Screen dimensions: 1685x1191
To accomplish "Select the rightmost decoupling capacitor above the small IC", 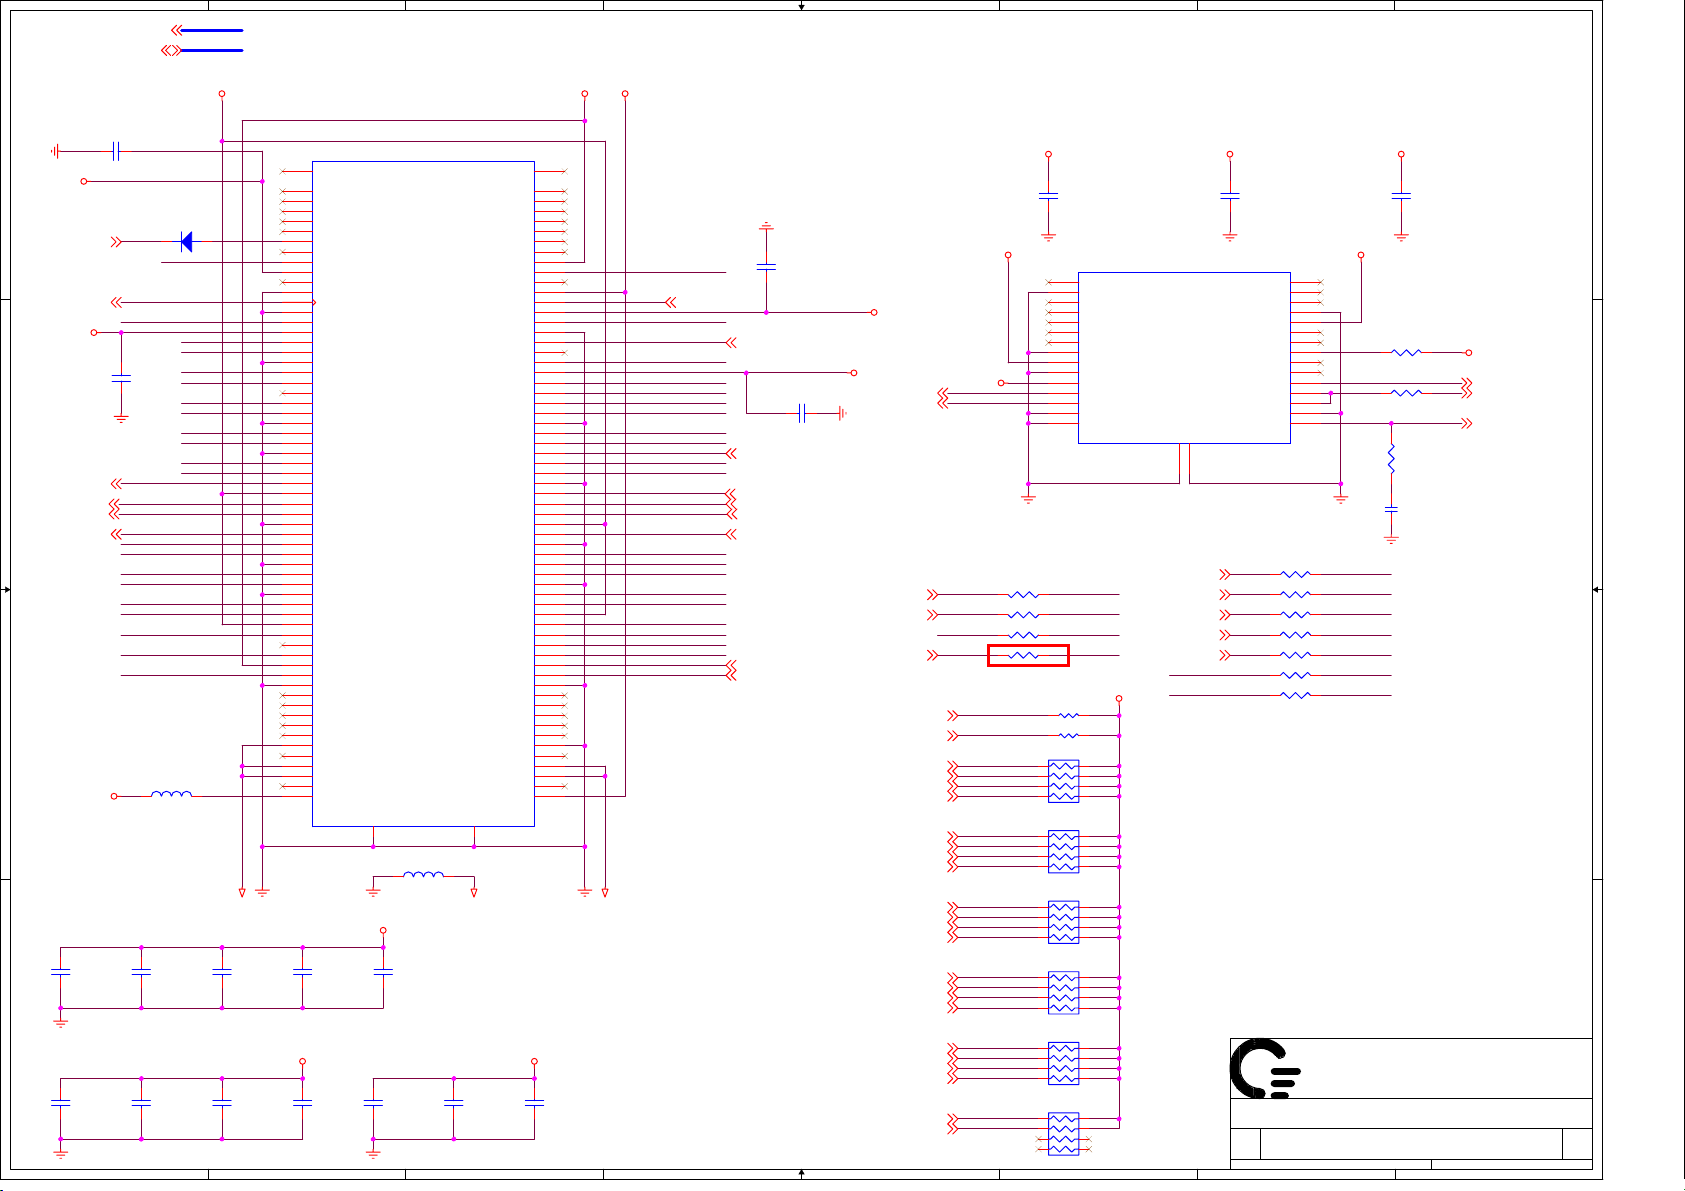I will [1401, 196].
